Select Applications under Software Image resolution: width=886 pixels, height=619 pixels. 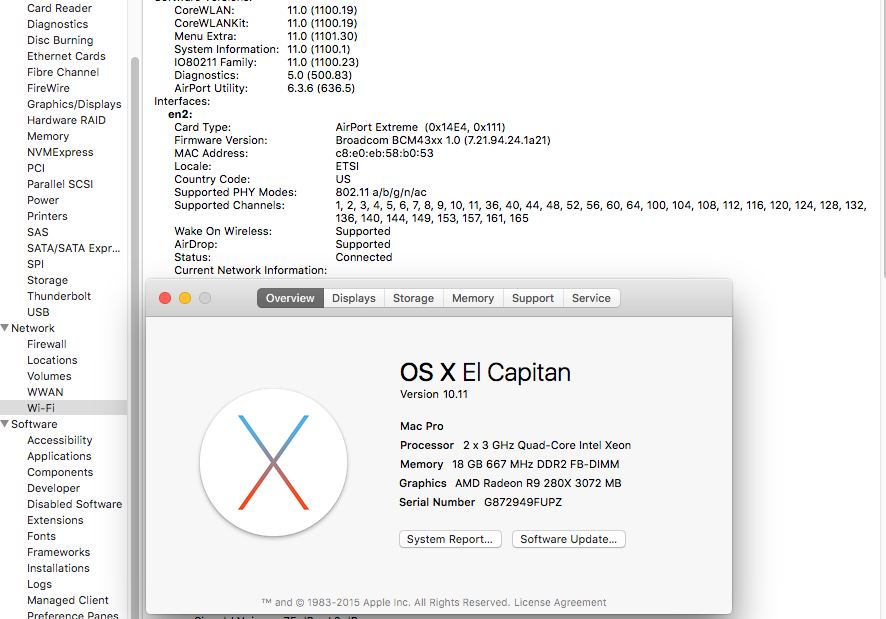(59, 456)
